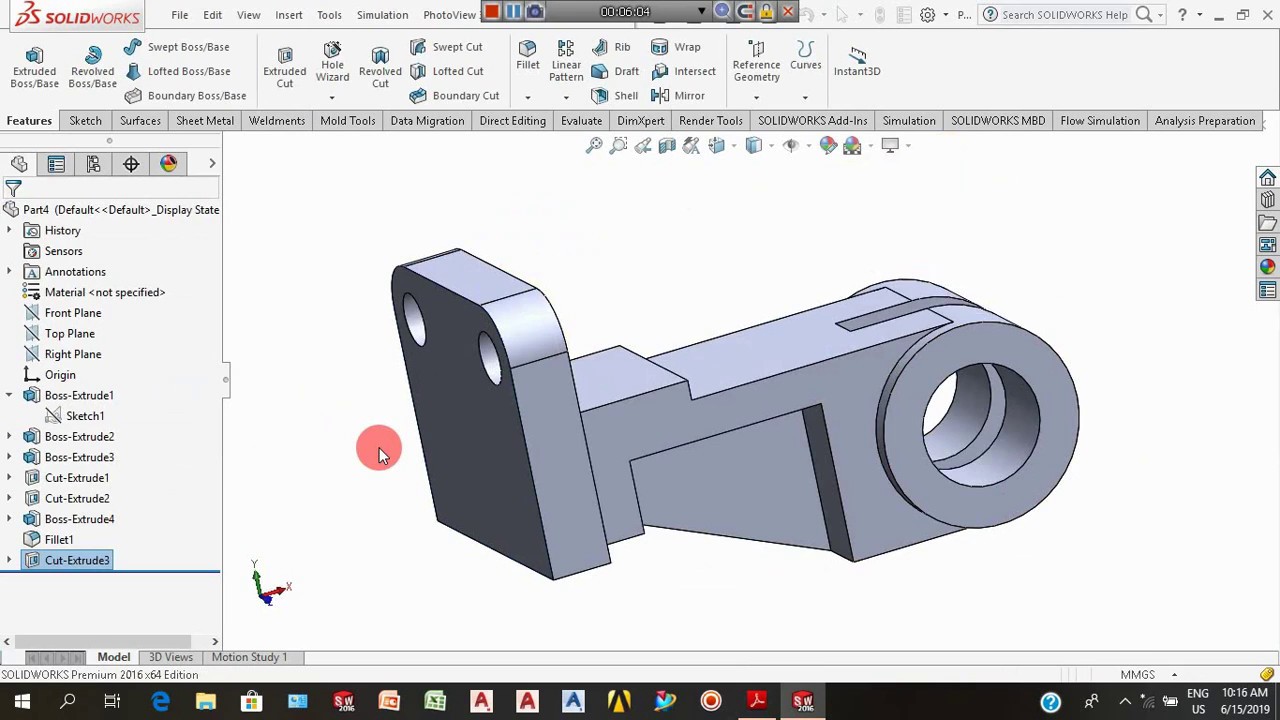The height and width of the screenshot is (720, 1280).
Task: Toggle Hide/Show Items eye icon
Action: (790, 146)
